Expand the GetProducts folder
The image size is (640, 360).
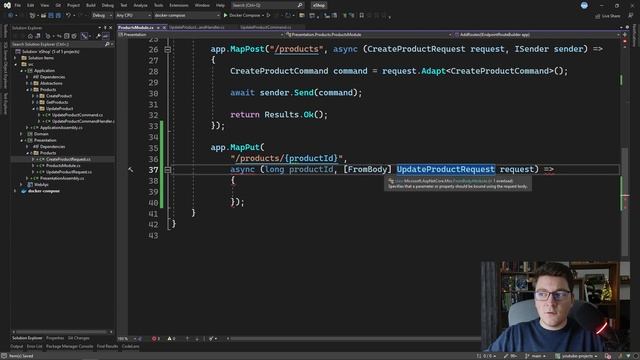click(33, 102)
